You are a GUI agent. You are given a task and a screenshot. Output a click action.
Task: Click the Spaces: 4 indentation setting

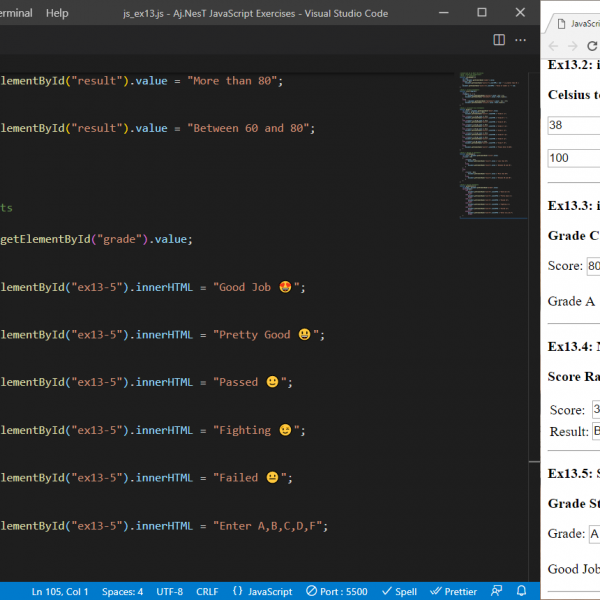122,591
